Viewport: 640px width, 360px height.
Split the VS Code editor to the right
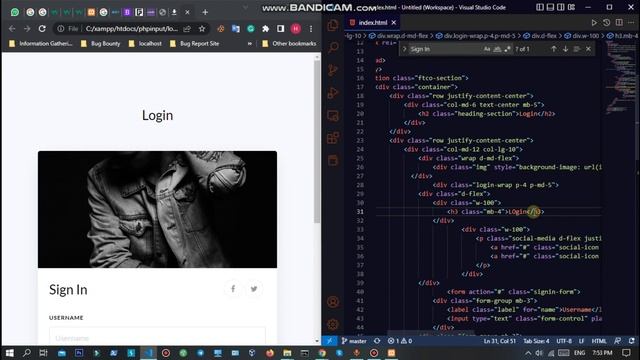[x=619, y=22]
